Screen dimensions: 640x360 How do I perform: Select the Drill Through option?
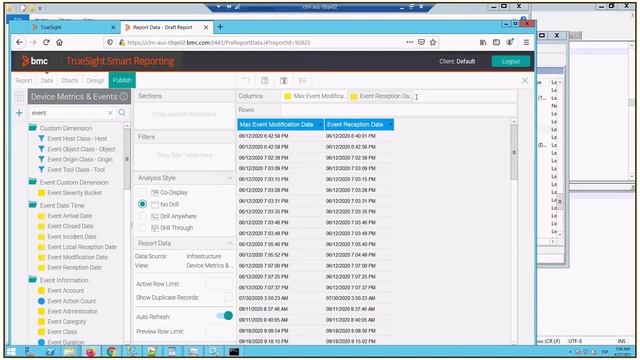(142, 228)
